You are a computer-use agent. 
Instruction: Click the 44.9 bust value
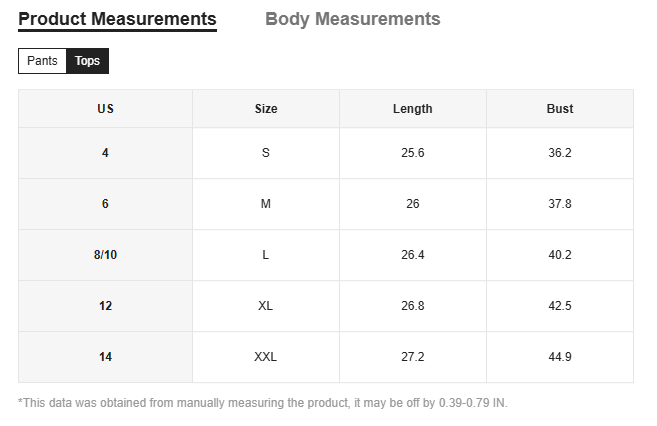[560, 357]
